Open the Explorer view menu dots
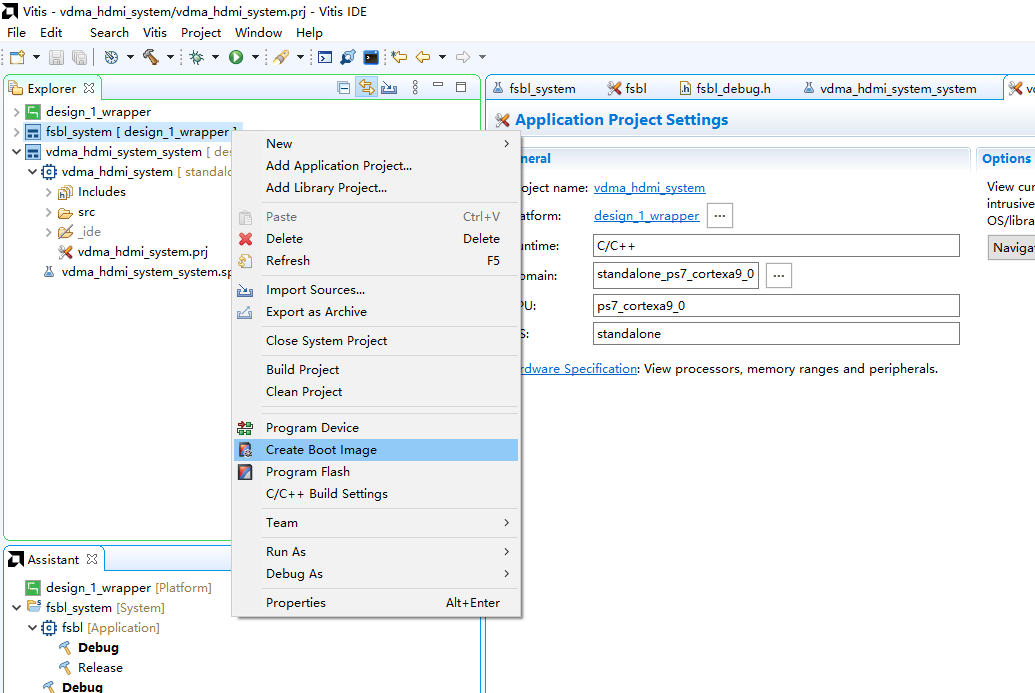This screenshot has width=1035, height=693. click(415, 87)
